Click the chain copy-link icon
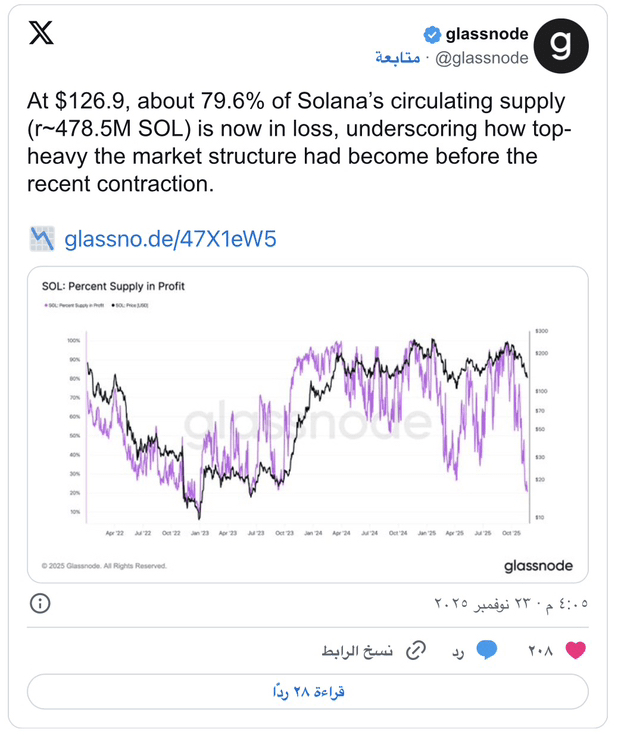This screenshot has width=621, height=735. point(412,650)
